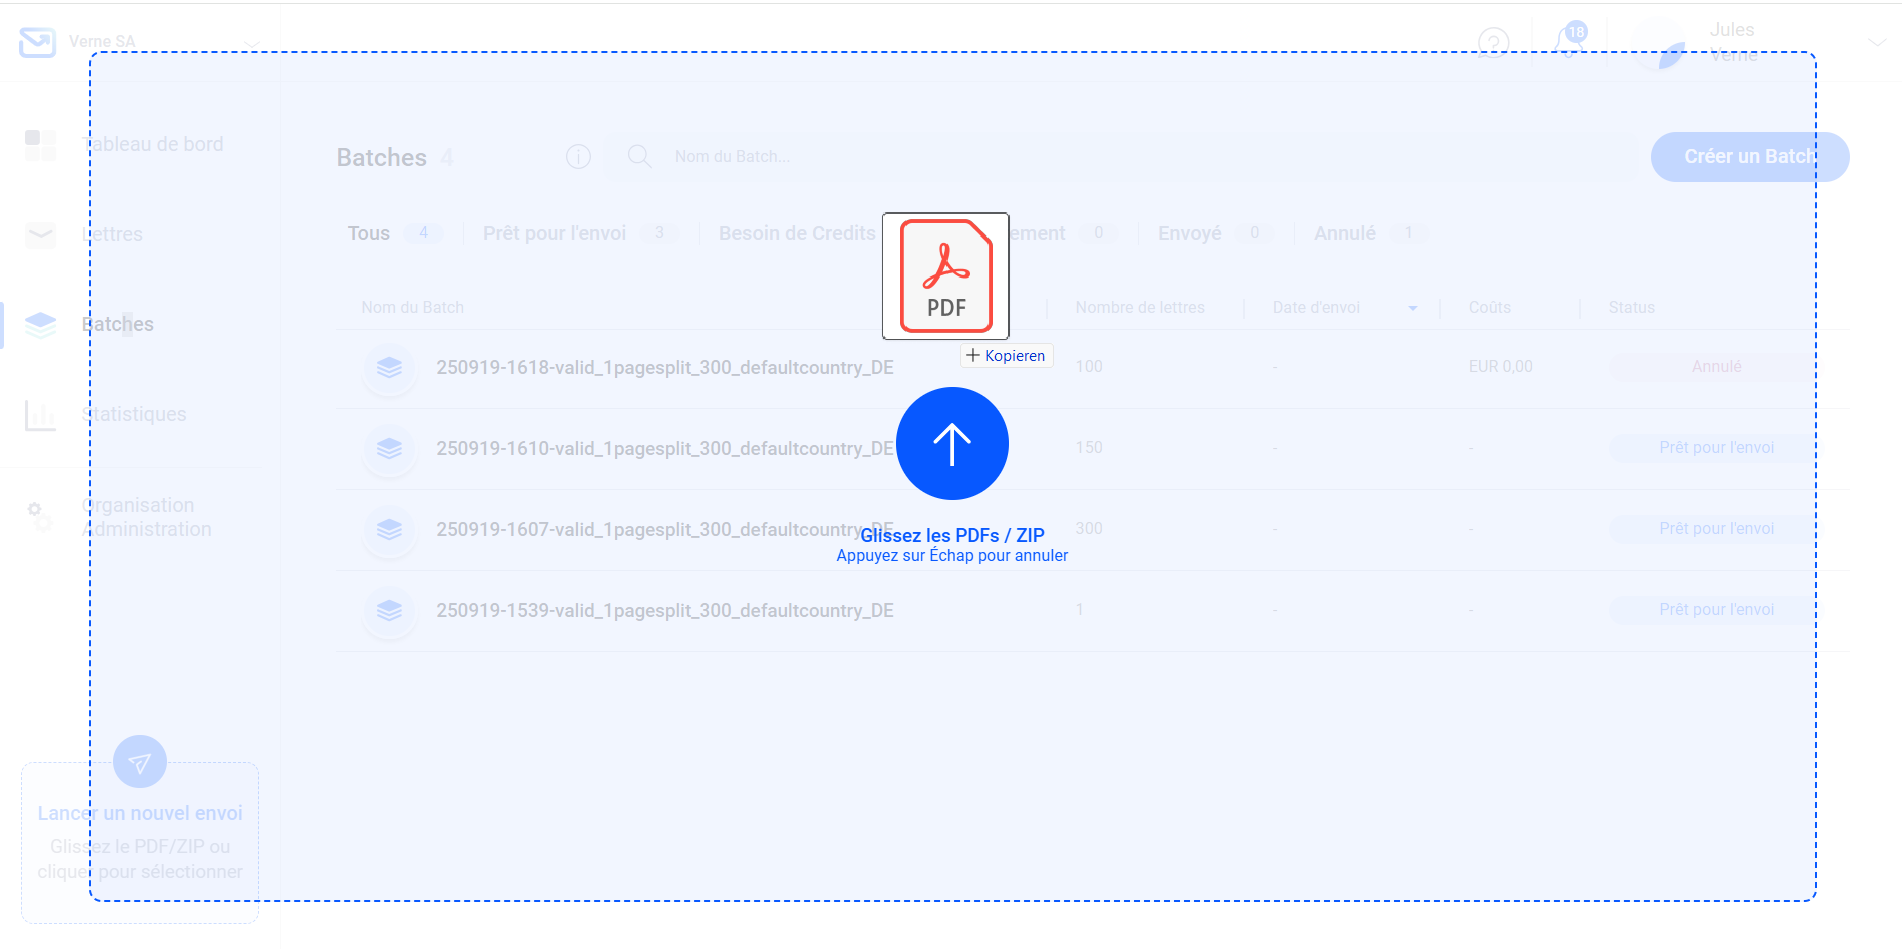Click the Lettres envelope sidebar icon
The image size is (1902, 949).
pos(40,235)
